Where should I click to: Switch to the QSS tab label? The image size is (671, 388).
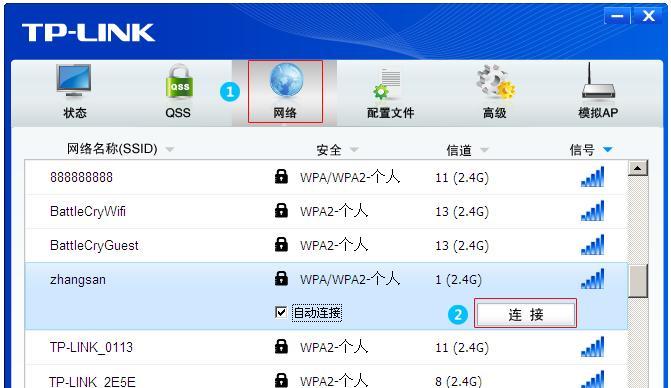tap(178, 113)
